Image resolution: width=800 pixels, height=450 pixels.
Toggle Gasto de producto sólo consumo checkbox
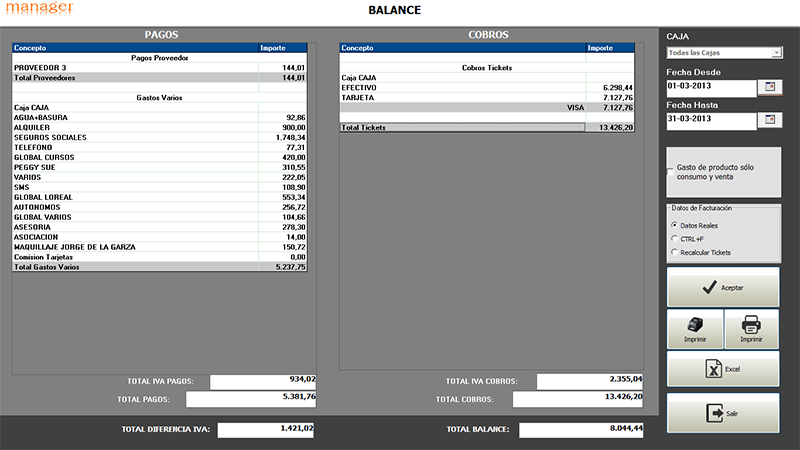(670, 173)
